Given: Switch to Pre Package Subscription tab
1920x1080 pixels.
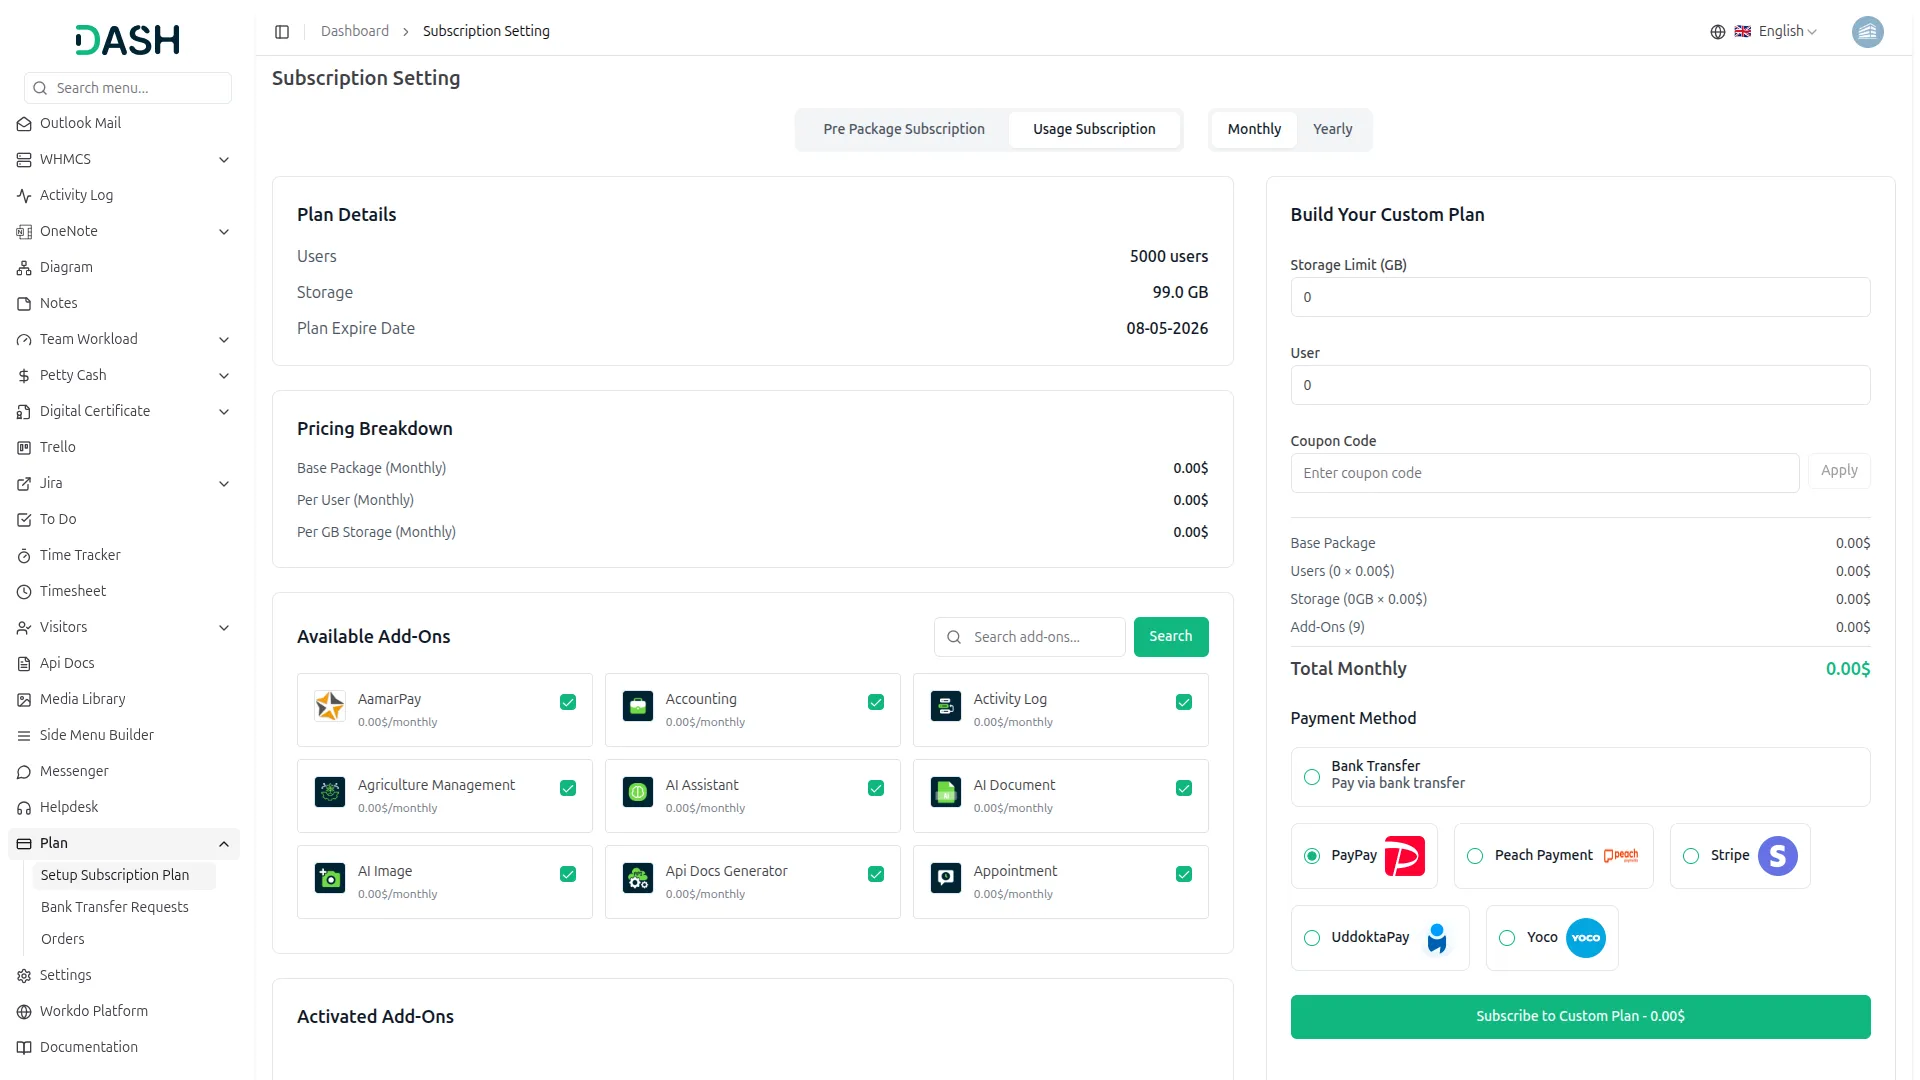Looking at the screenshot, I should tap(904, 130).
